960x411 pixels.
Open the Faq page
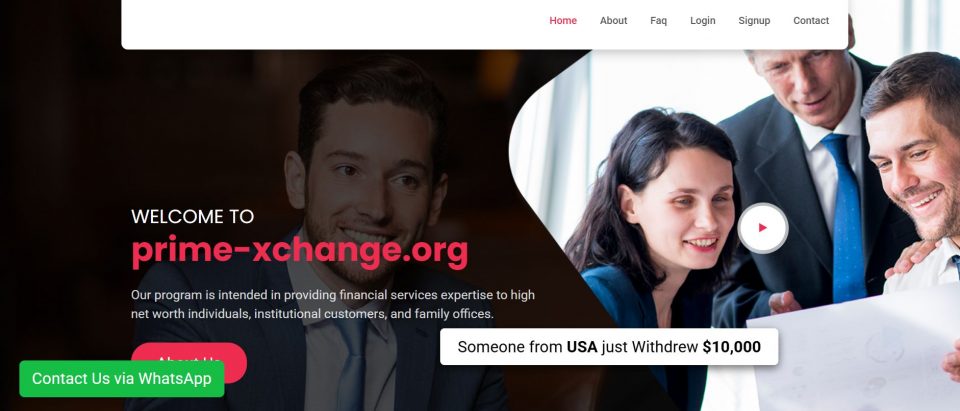tap(658, 20)
